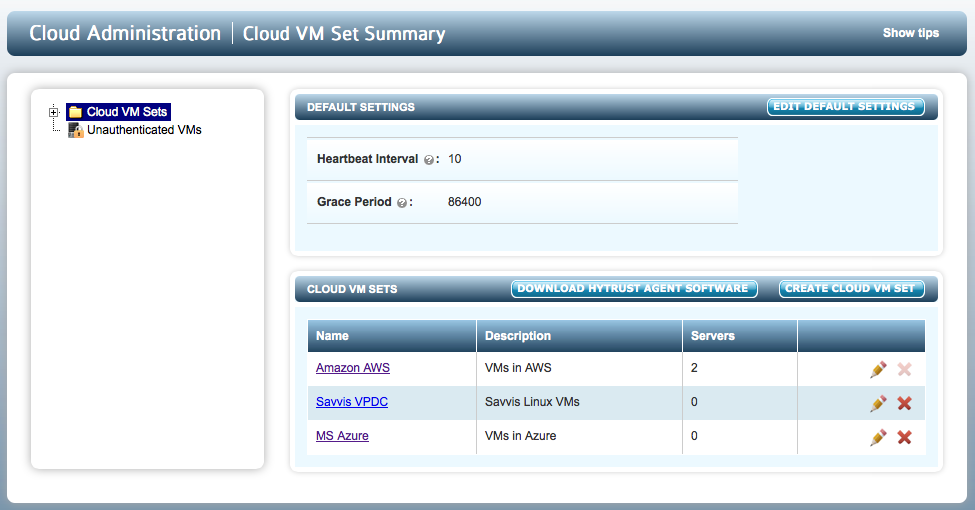Edit Amazon AWS with pencil icon
Viewport: 975px width, 510px height.
coord(878,369)
